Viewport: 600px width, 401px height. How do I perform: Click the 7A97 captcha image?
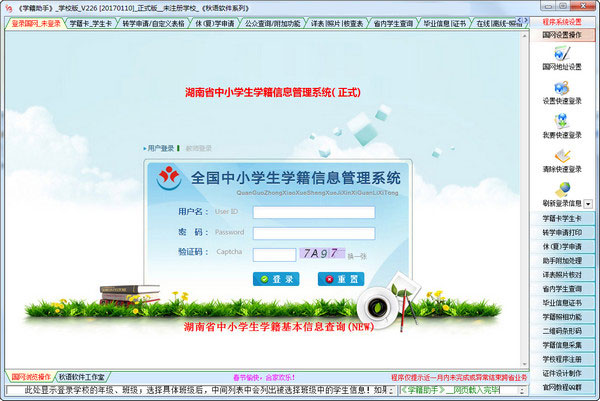322,253
